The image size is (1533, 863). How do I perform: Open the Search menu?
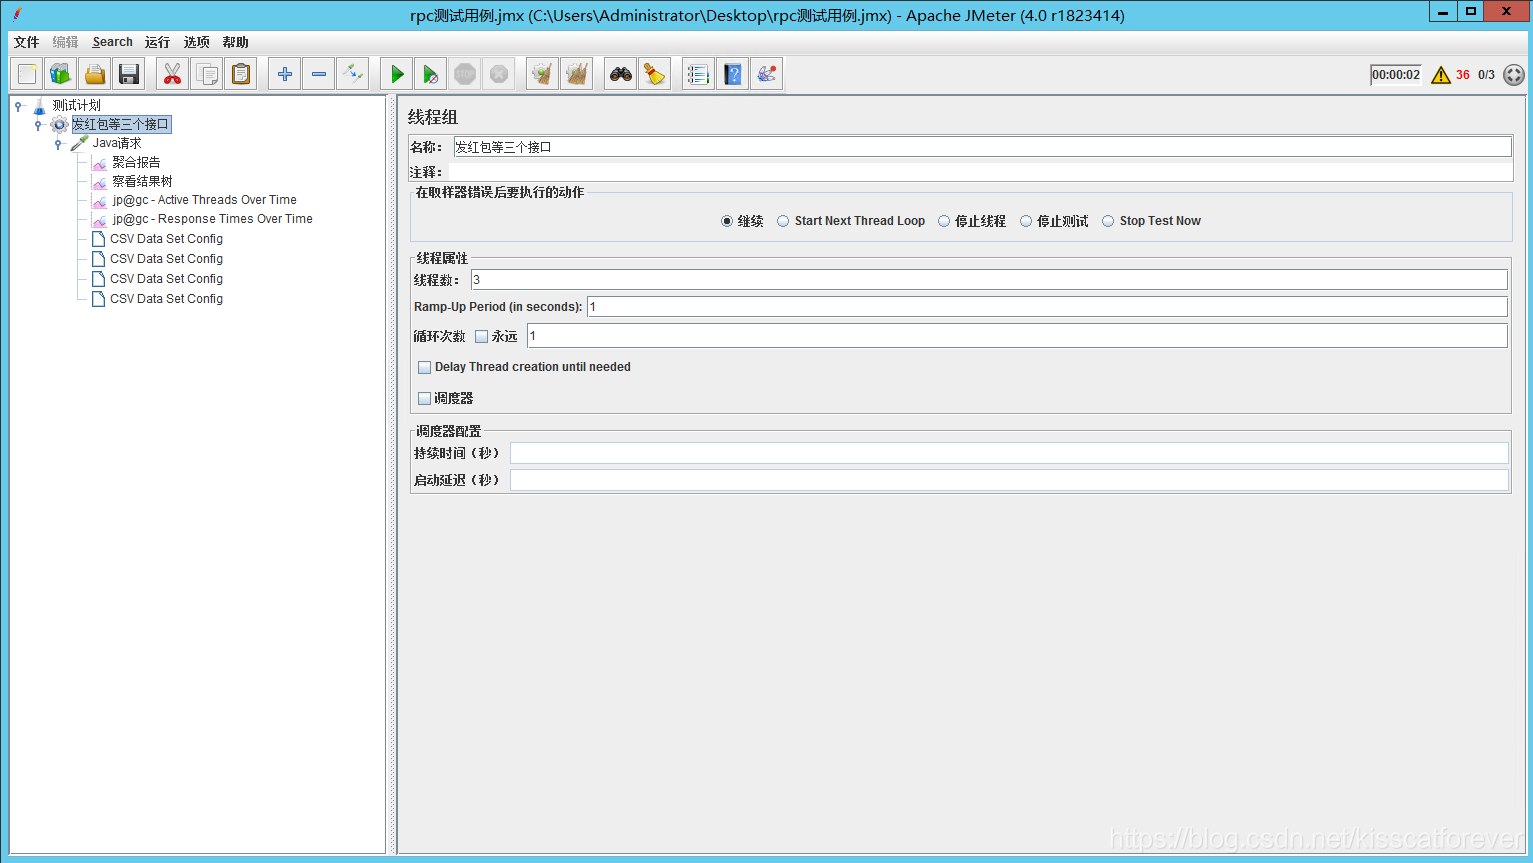click(x=112, y=42)
